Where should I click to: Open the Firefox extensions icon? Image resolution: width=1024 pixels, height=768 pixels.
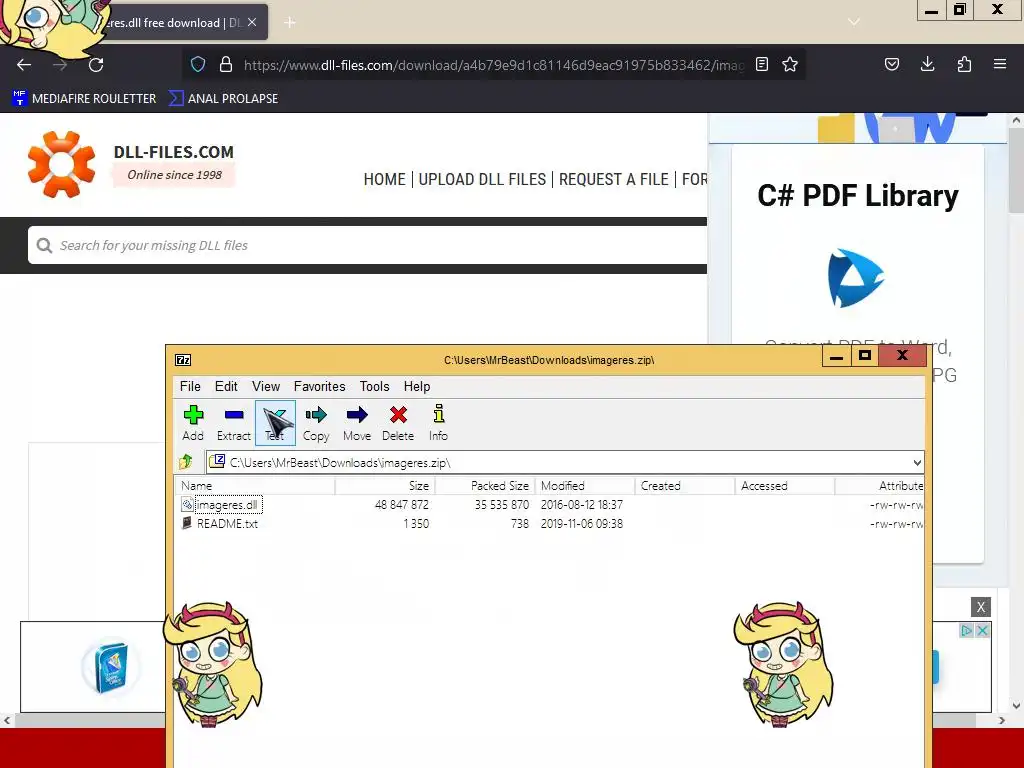(964, 64)
